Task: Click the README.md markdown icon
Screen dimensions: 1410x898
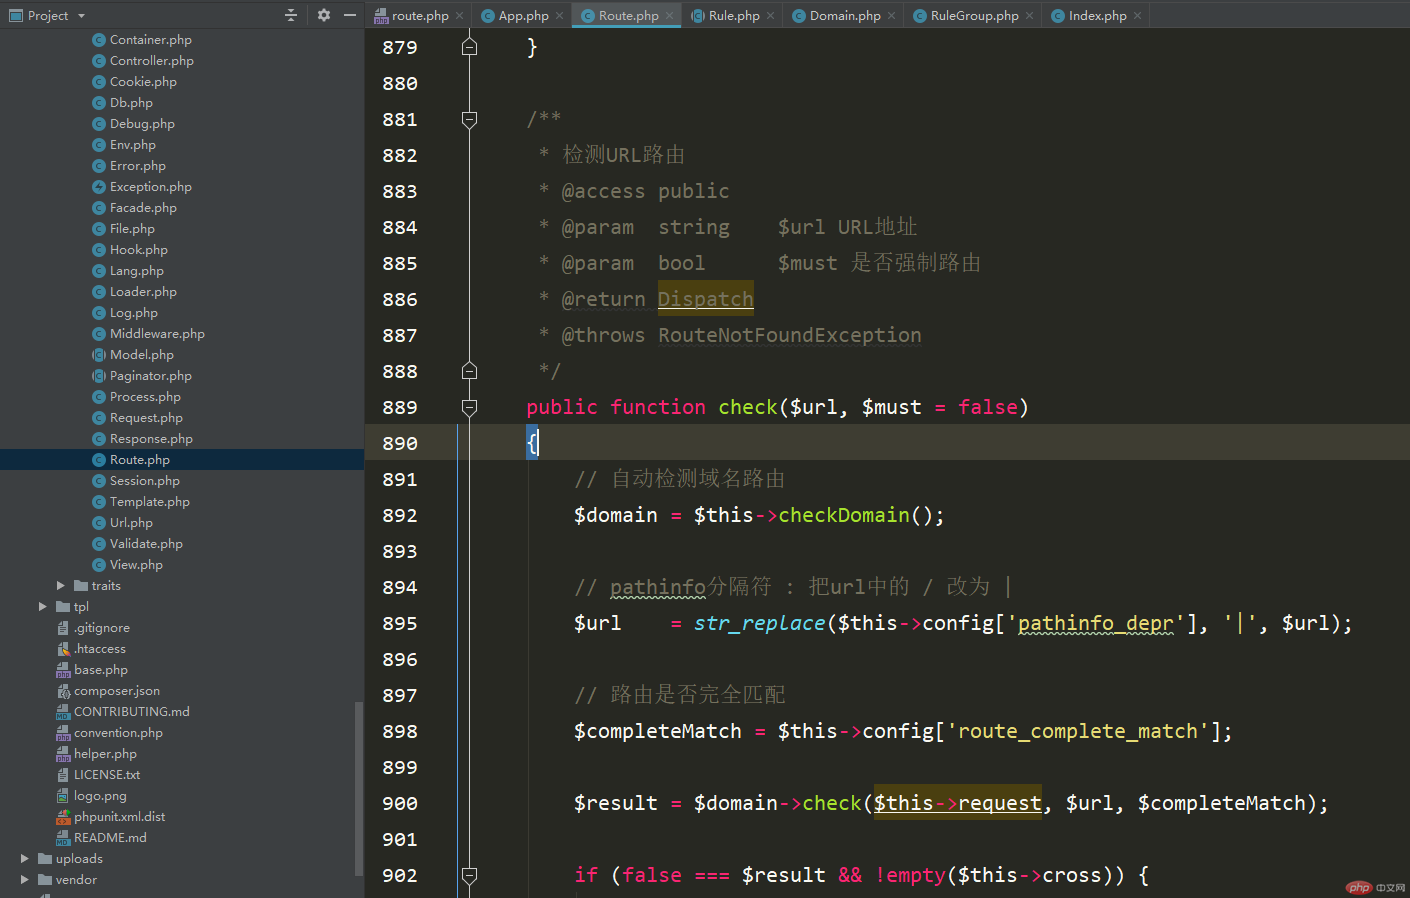Action: (63, 838)
